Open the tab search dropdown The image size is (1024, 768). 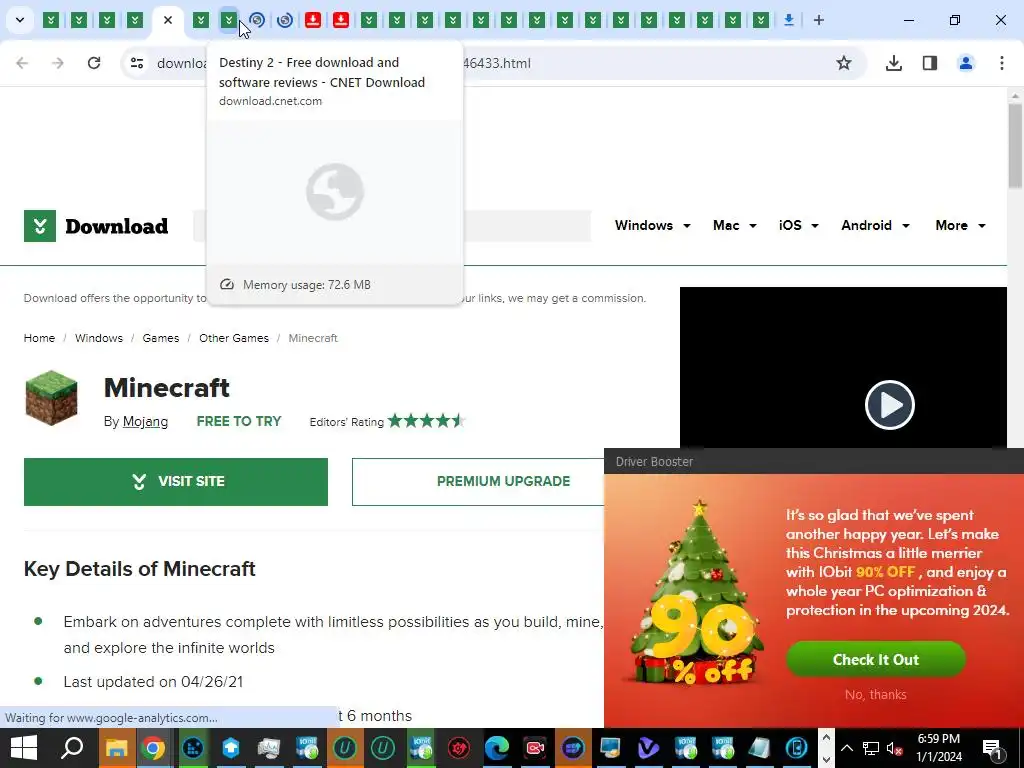pos(20,20)
